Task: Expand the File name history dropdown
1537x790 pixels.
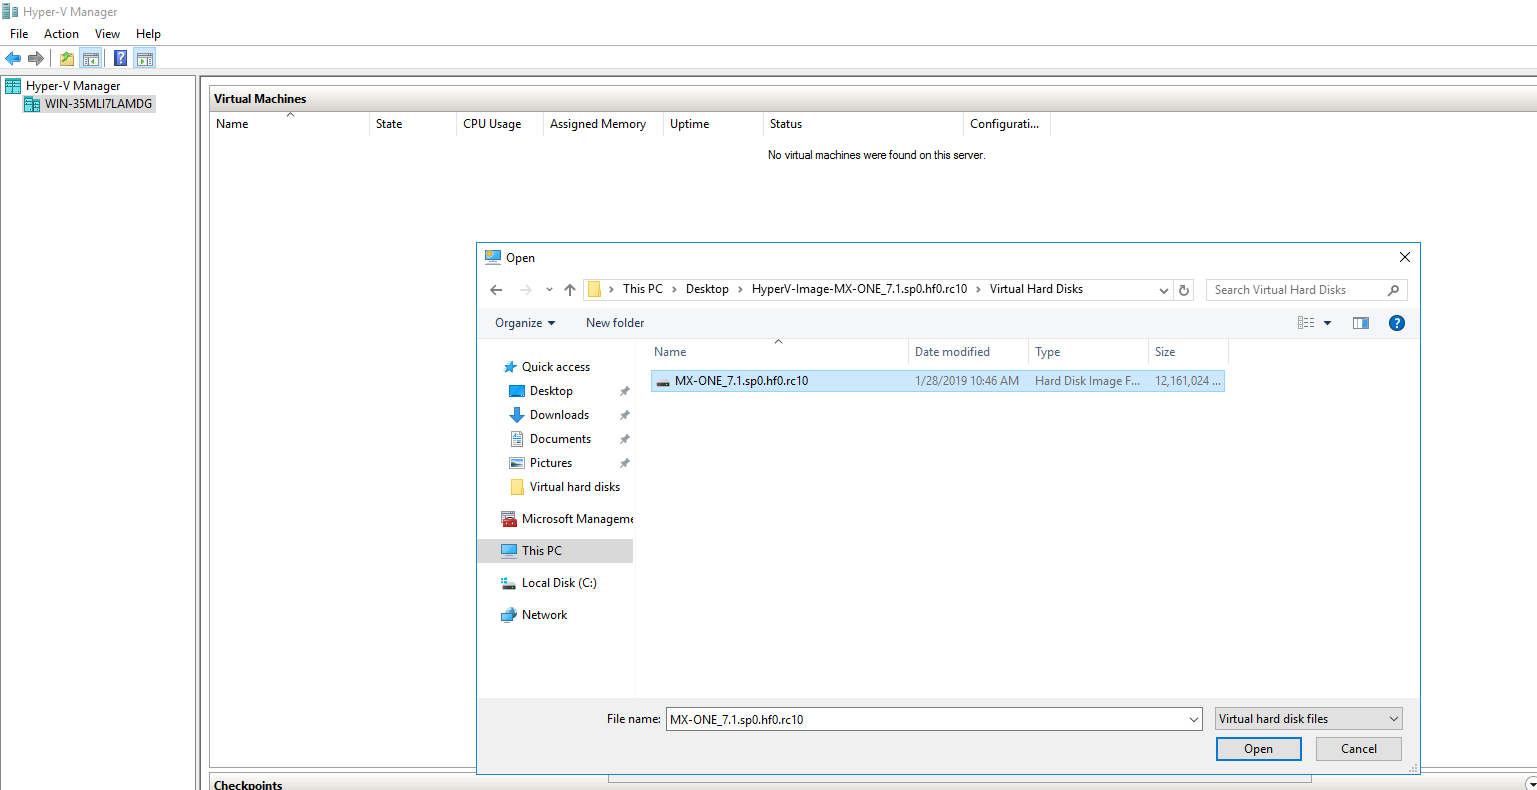Action: click(x=1194, y=719)
